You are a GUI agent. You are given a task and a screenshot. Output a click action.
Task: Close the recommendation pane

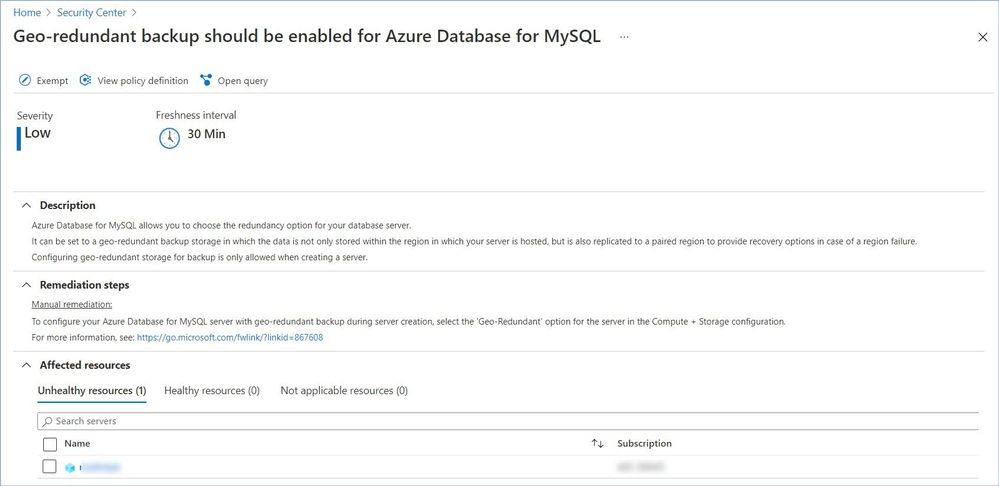982,37
